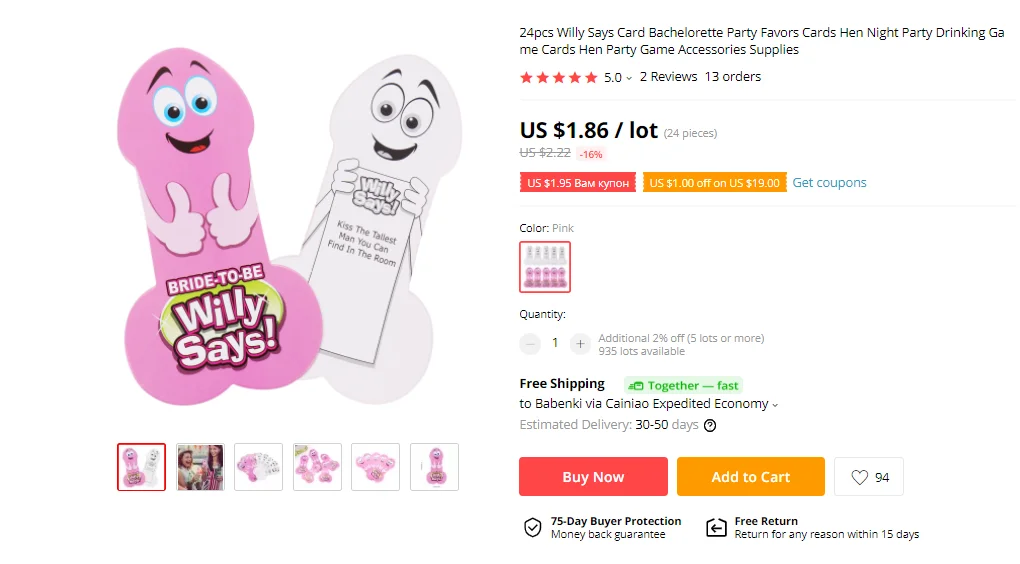1020x564 pixels.
Task: Click the US $1.95 red coupon tag
Action: click(x=578, y=183)
